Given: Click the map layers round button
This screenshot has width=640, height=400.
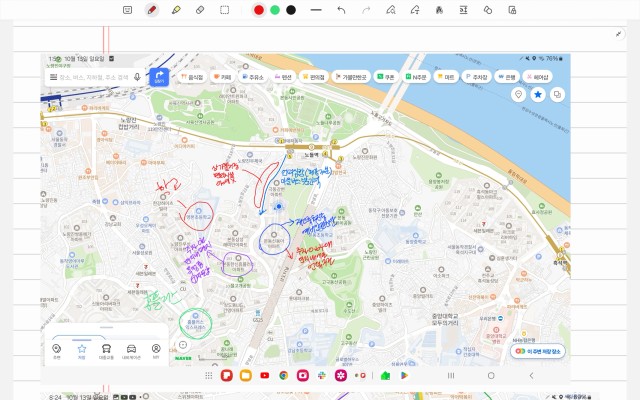Looking at the screenshot, I should (557, 95).
